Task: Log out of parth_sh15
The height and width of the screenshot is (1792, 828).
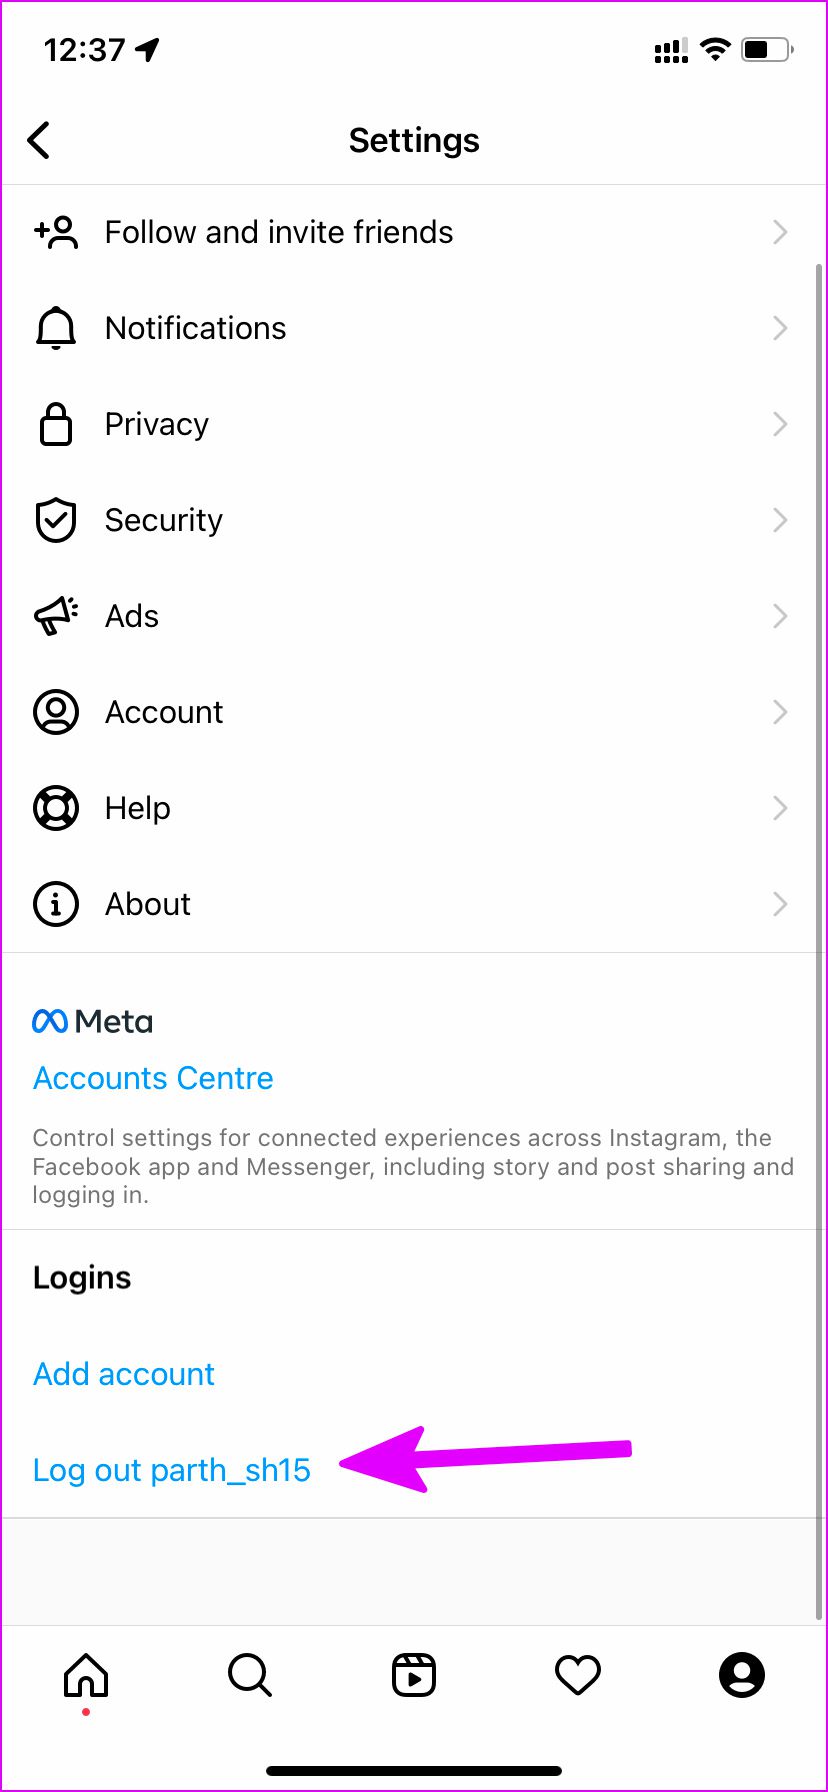Action: [x=172, y=1470]
